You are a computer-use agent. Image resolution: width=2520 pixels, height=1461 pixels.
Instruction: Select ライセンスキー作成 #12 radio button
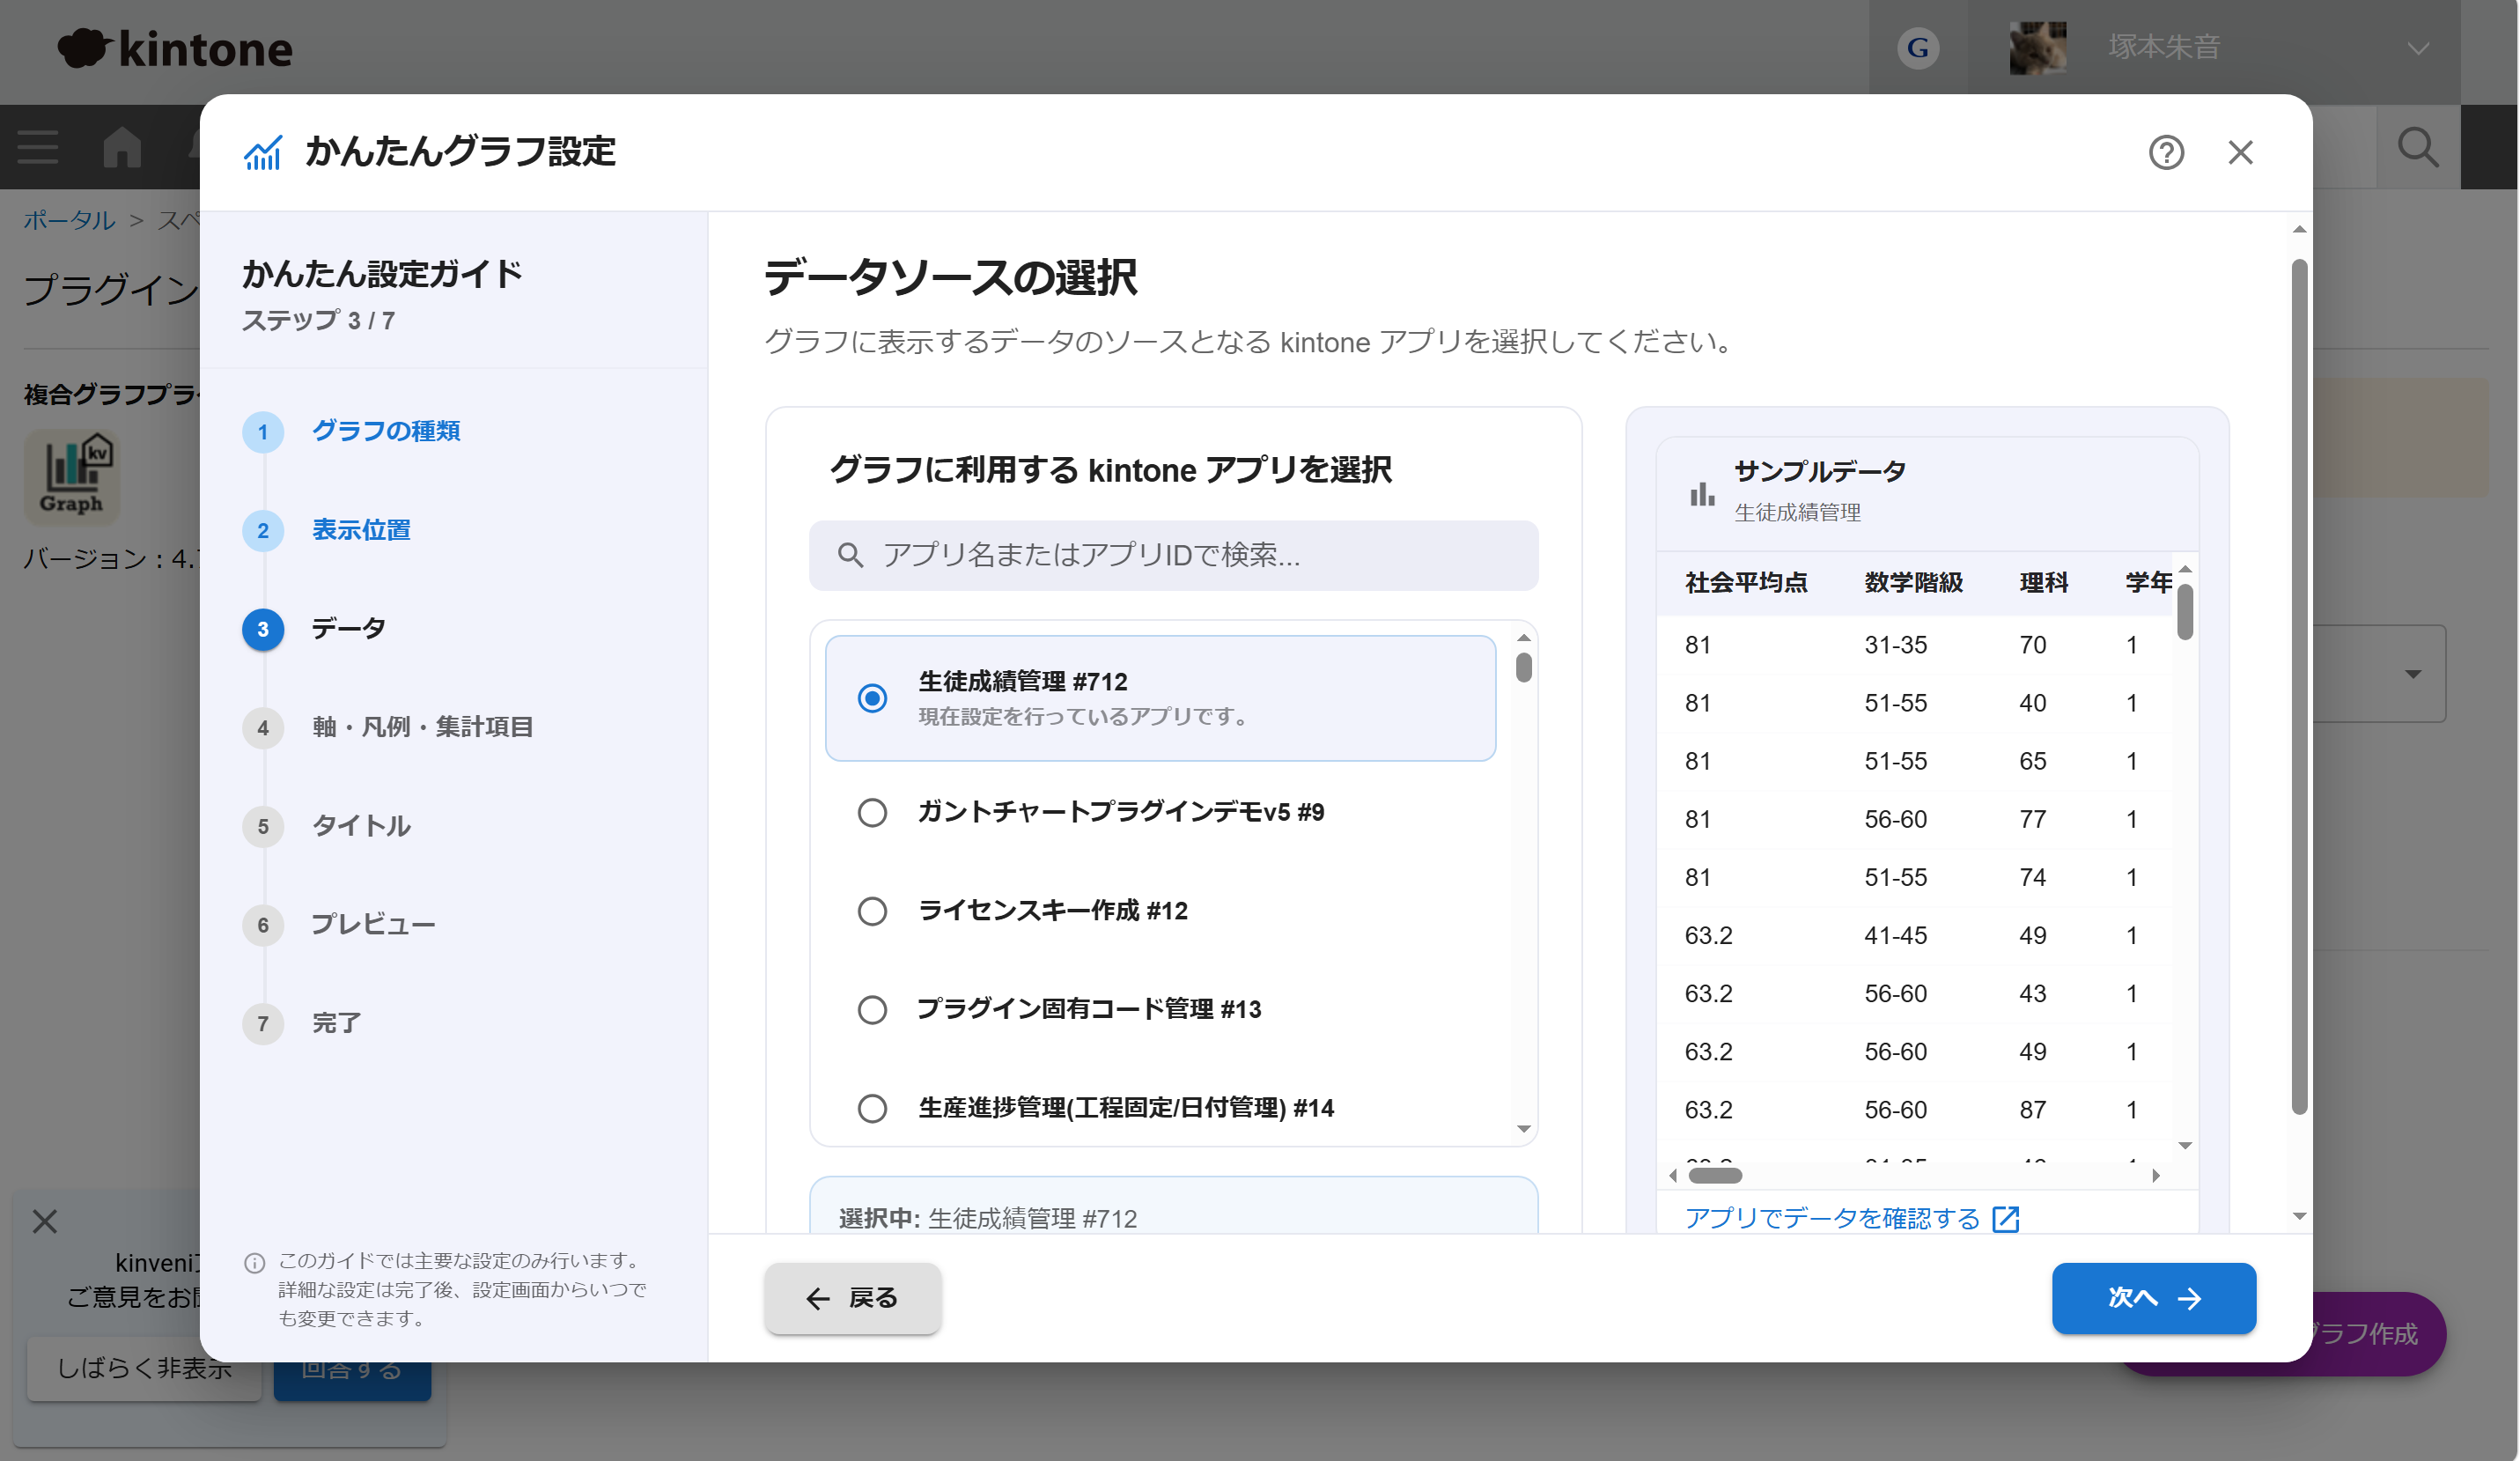coord(872,911)
